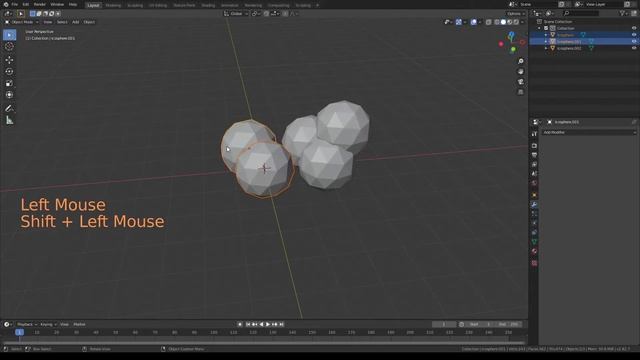640x360 pixels.
Task: Switch to Solid viewport shading
Action: (503, 22)
